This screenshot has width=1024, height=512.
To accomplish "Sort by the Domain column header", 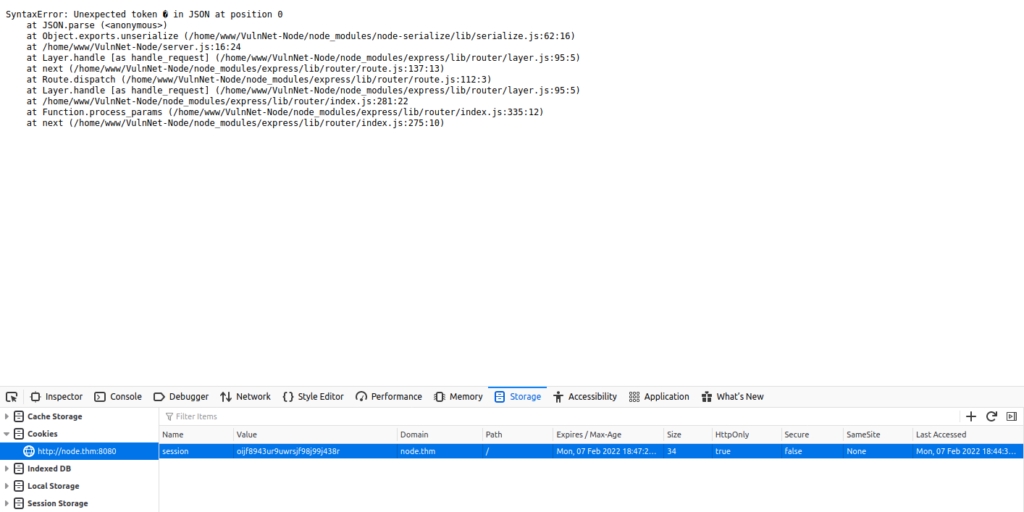I will (440, 435).
